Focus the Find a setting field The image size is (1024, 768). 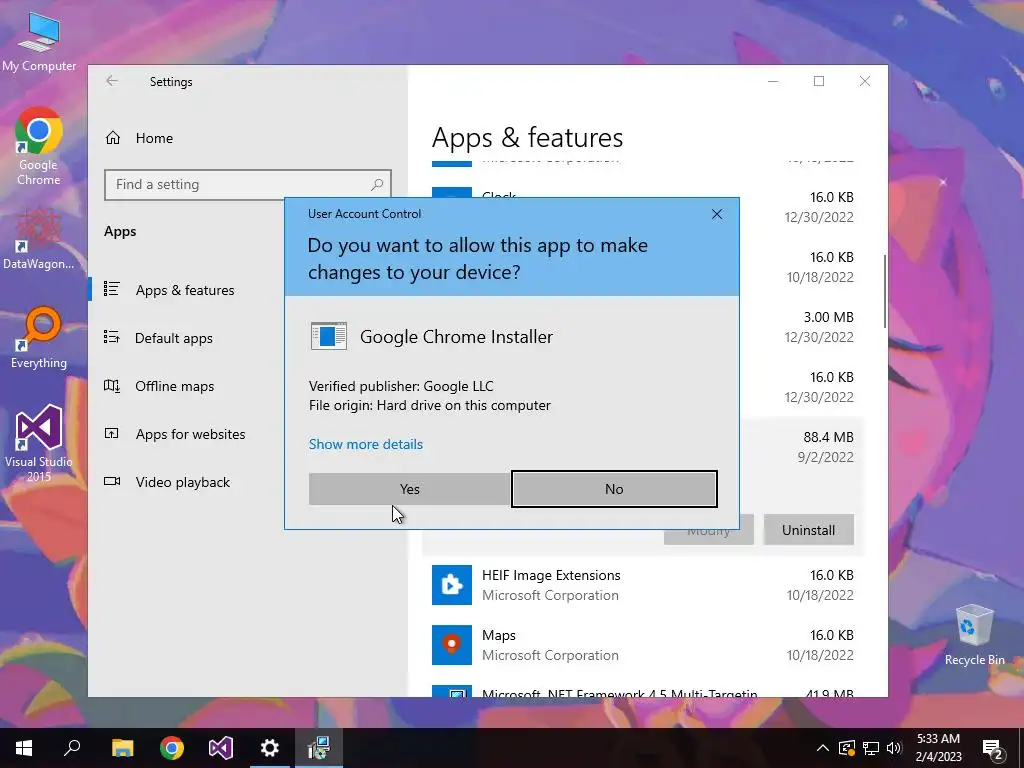click(248, 185)
